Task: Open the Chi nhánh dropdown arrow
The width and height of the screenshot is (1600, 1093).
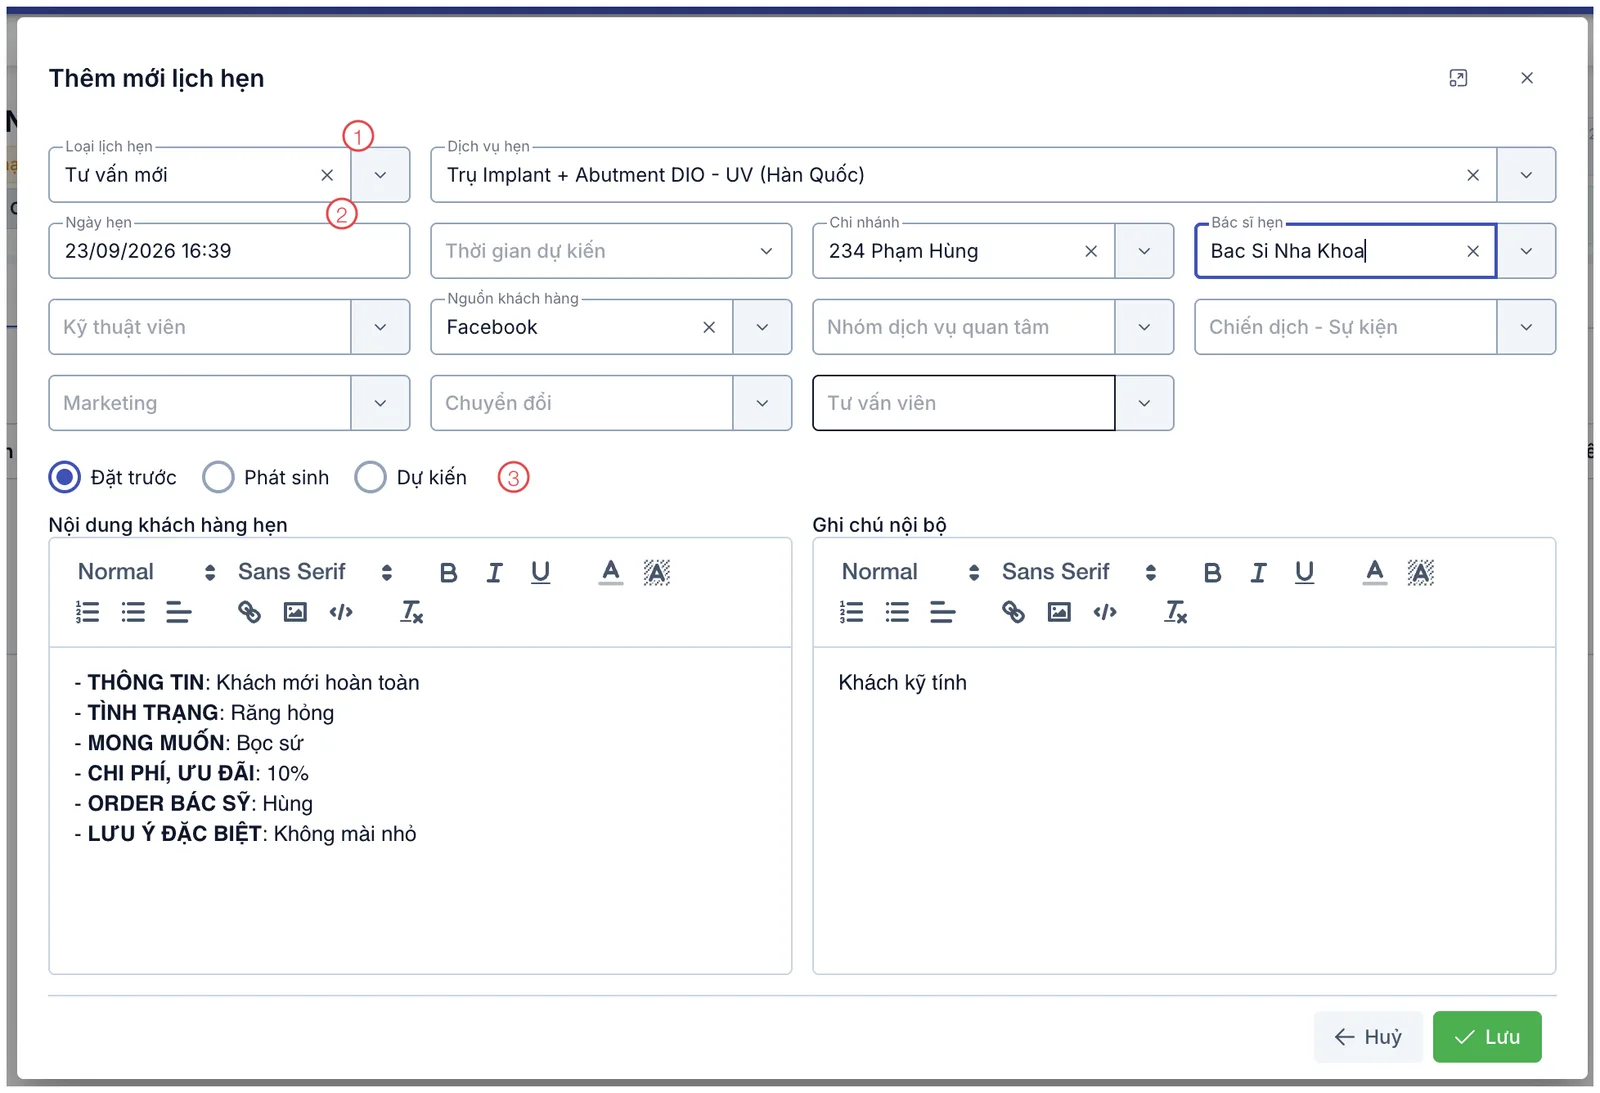Action: click(x=1144, y=251)
